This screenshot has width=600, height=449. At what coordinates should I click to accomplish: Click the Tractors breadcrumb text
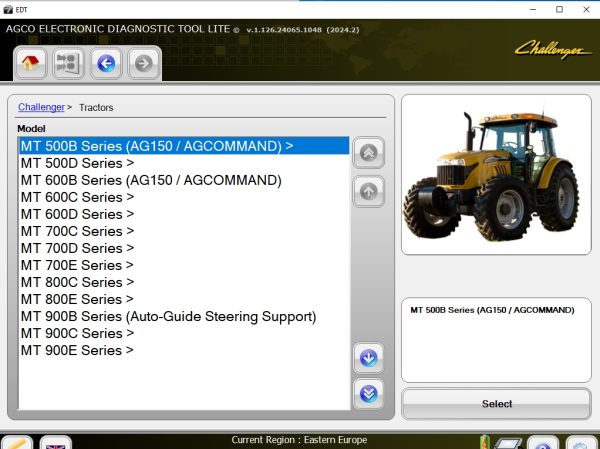pos(96,108)
